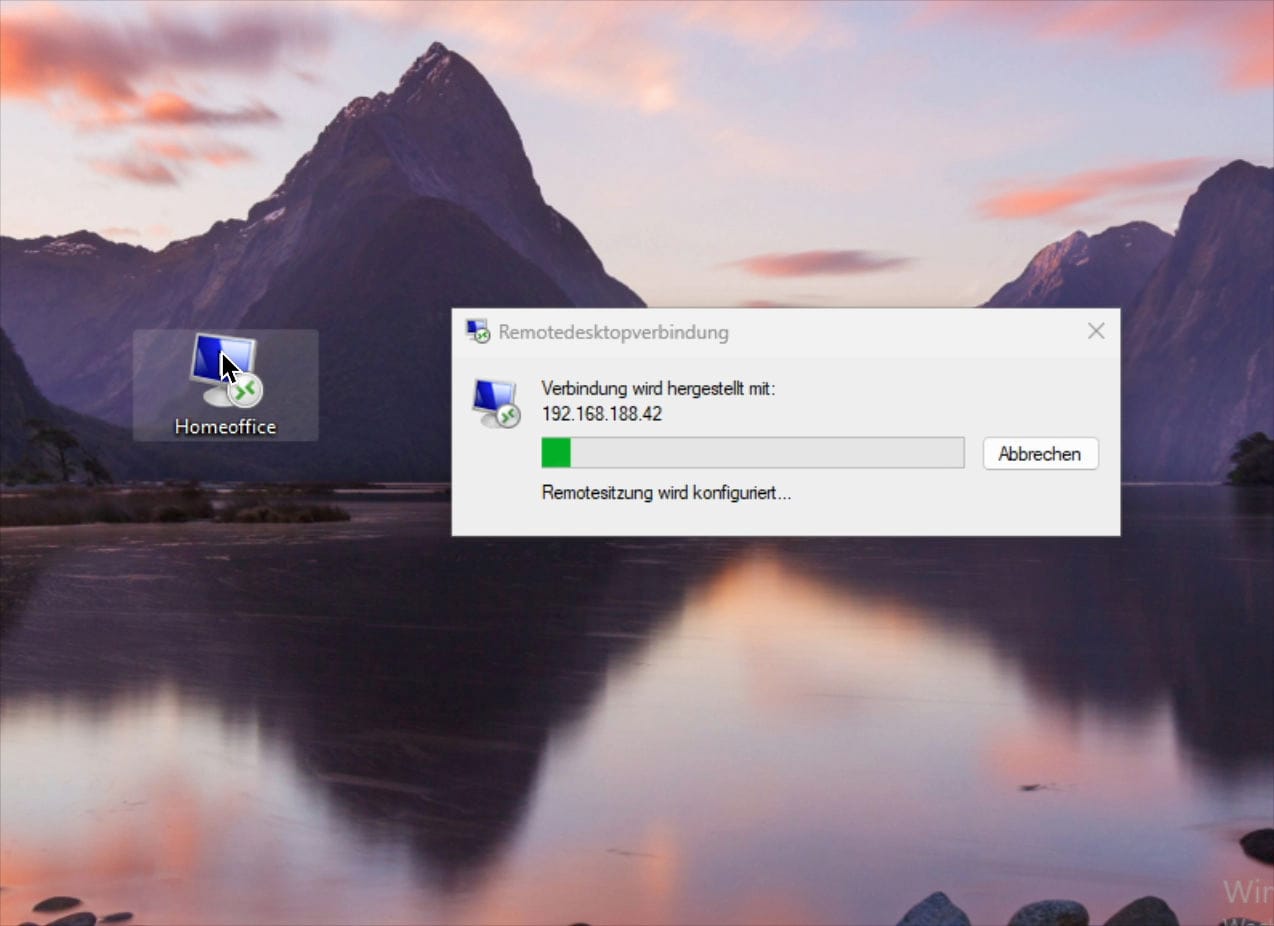The image size is (1274, 926).
Task: Click the Windows watermark text at bottom right
Action: click(1247, 892)
